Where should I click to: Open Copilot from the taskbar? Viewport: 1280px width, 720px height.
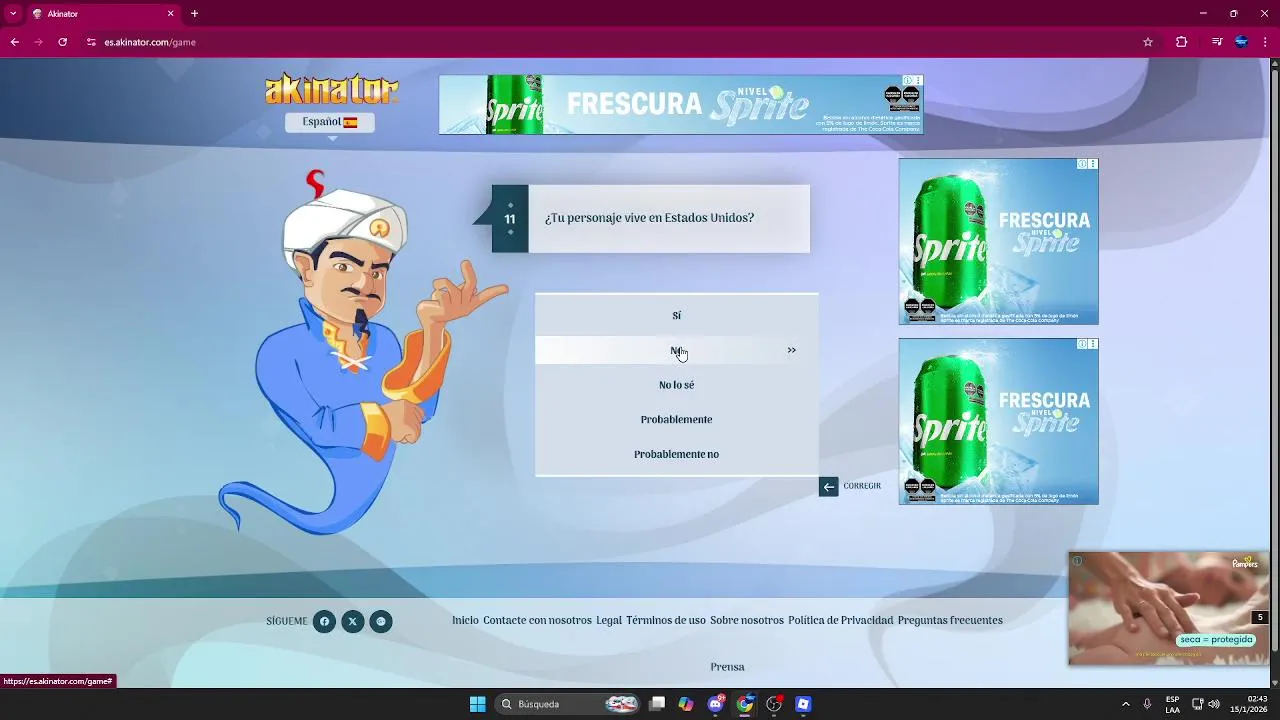coord(686,704)
